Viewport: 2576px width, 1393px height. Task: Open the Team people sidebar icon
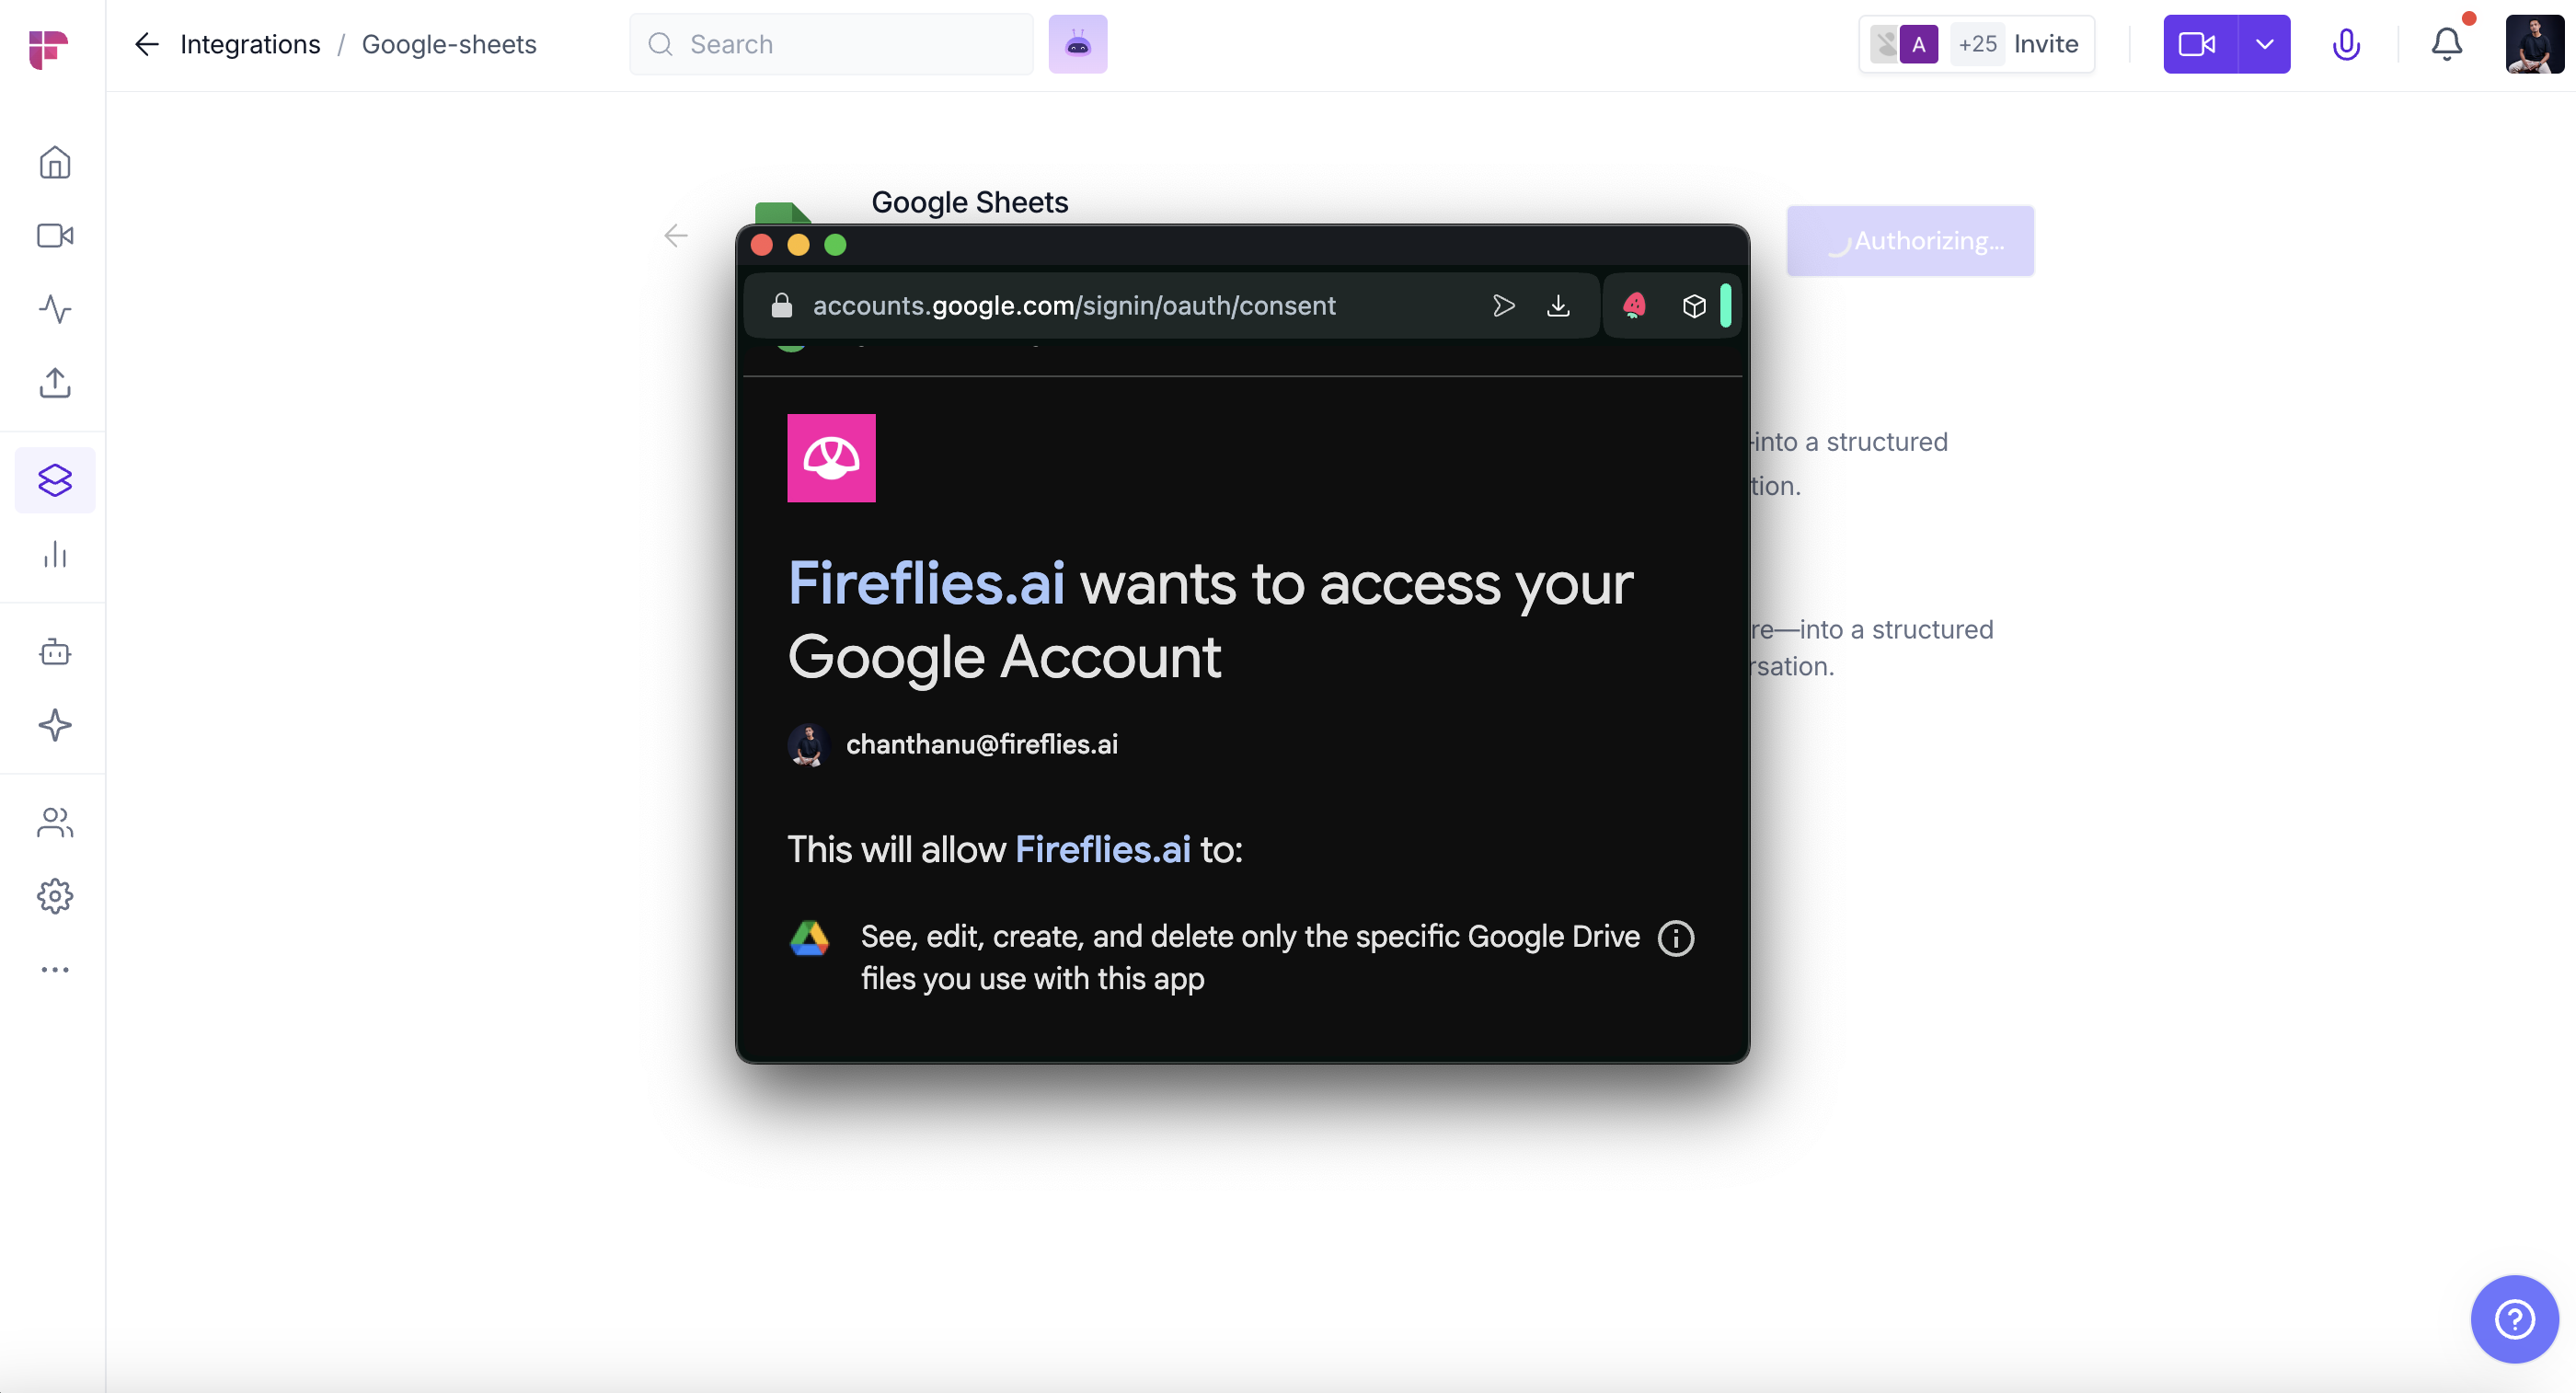click(55, 822)
